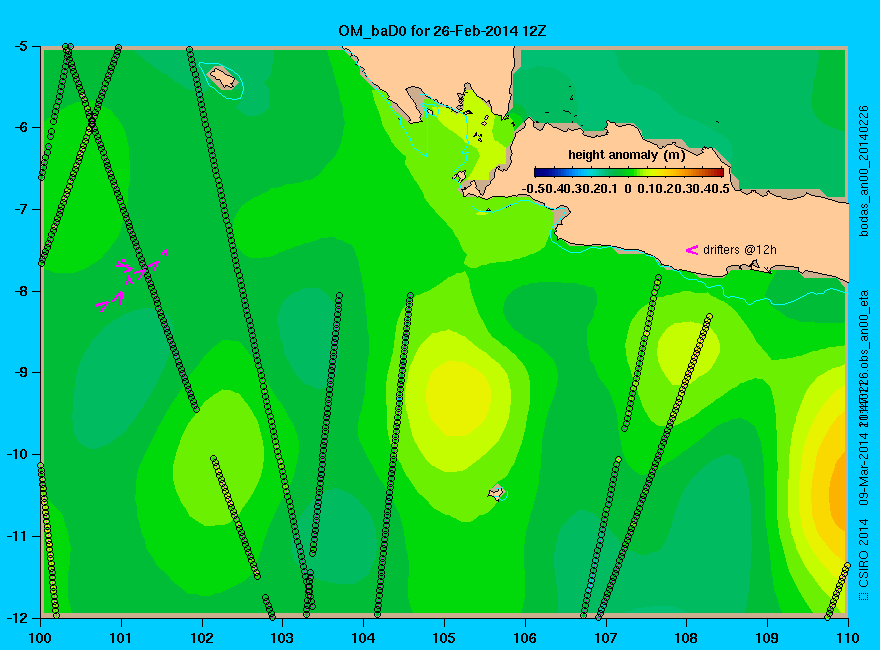This screenshot has width=880, height=650.
Task: Select the x-axis tick label 110
Action: 848,638
